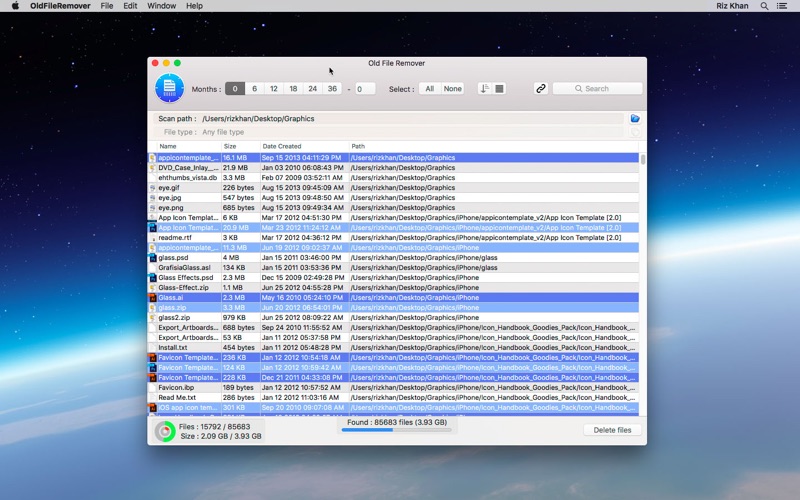
Task: Click the Found files progress bar
Action: (x=396, y=430)
